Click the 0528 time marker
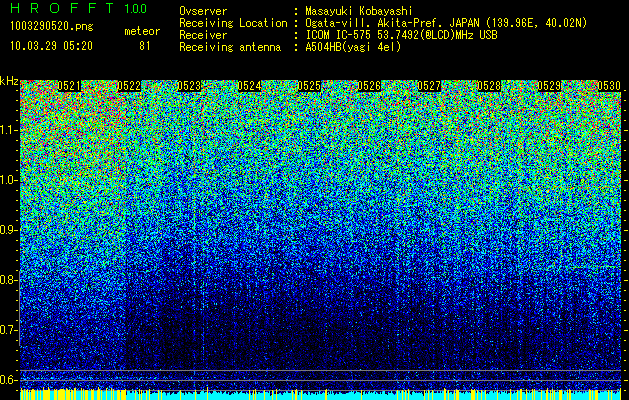 pyautogui.click(x=489, y=86)
